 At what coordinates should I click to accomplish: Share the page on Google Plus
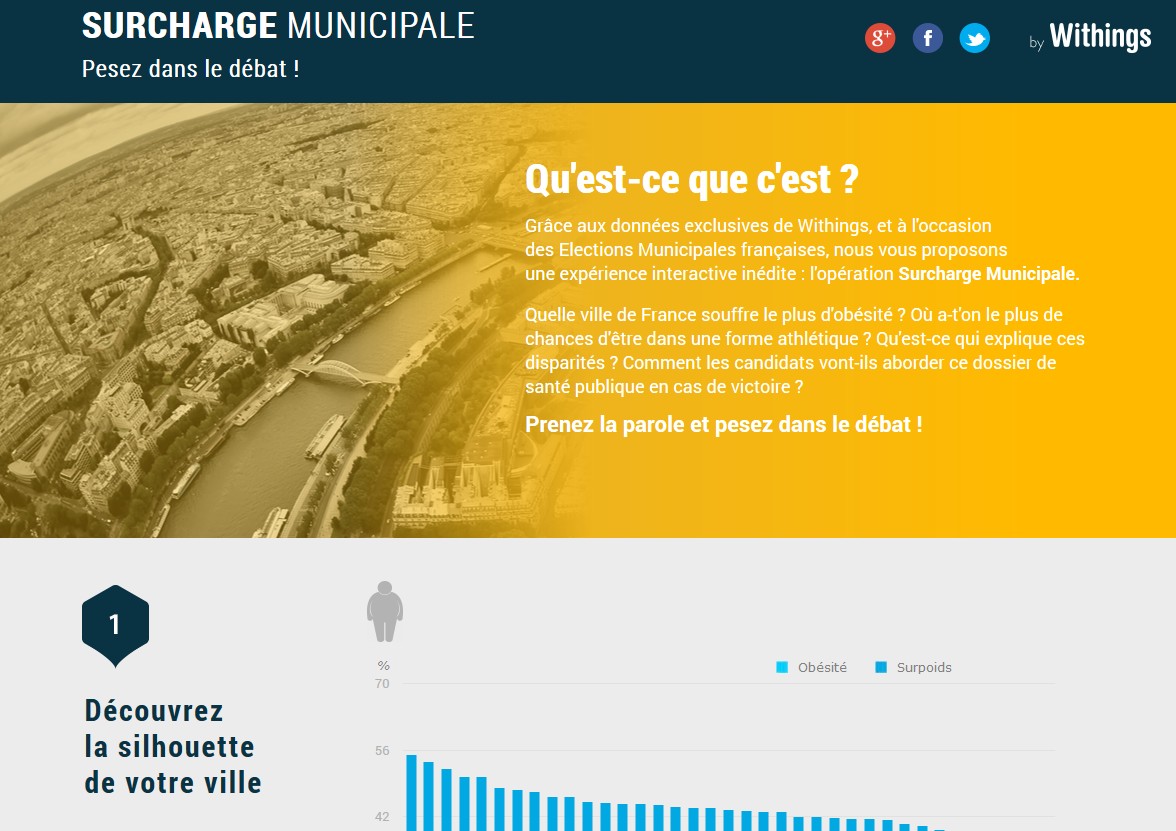coord(880,38)
